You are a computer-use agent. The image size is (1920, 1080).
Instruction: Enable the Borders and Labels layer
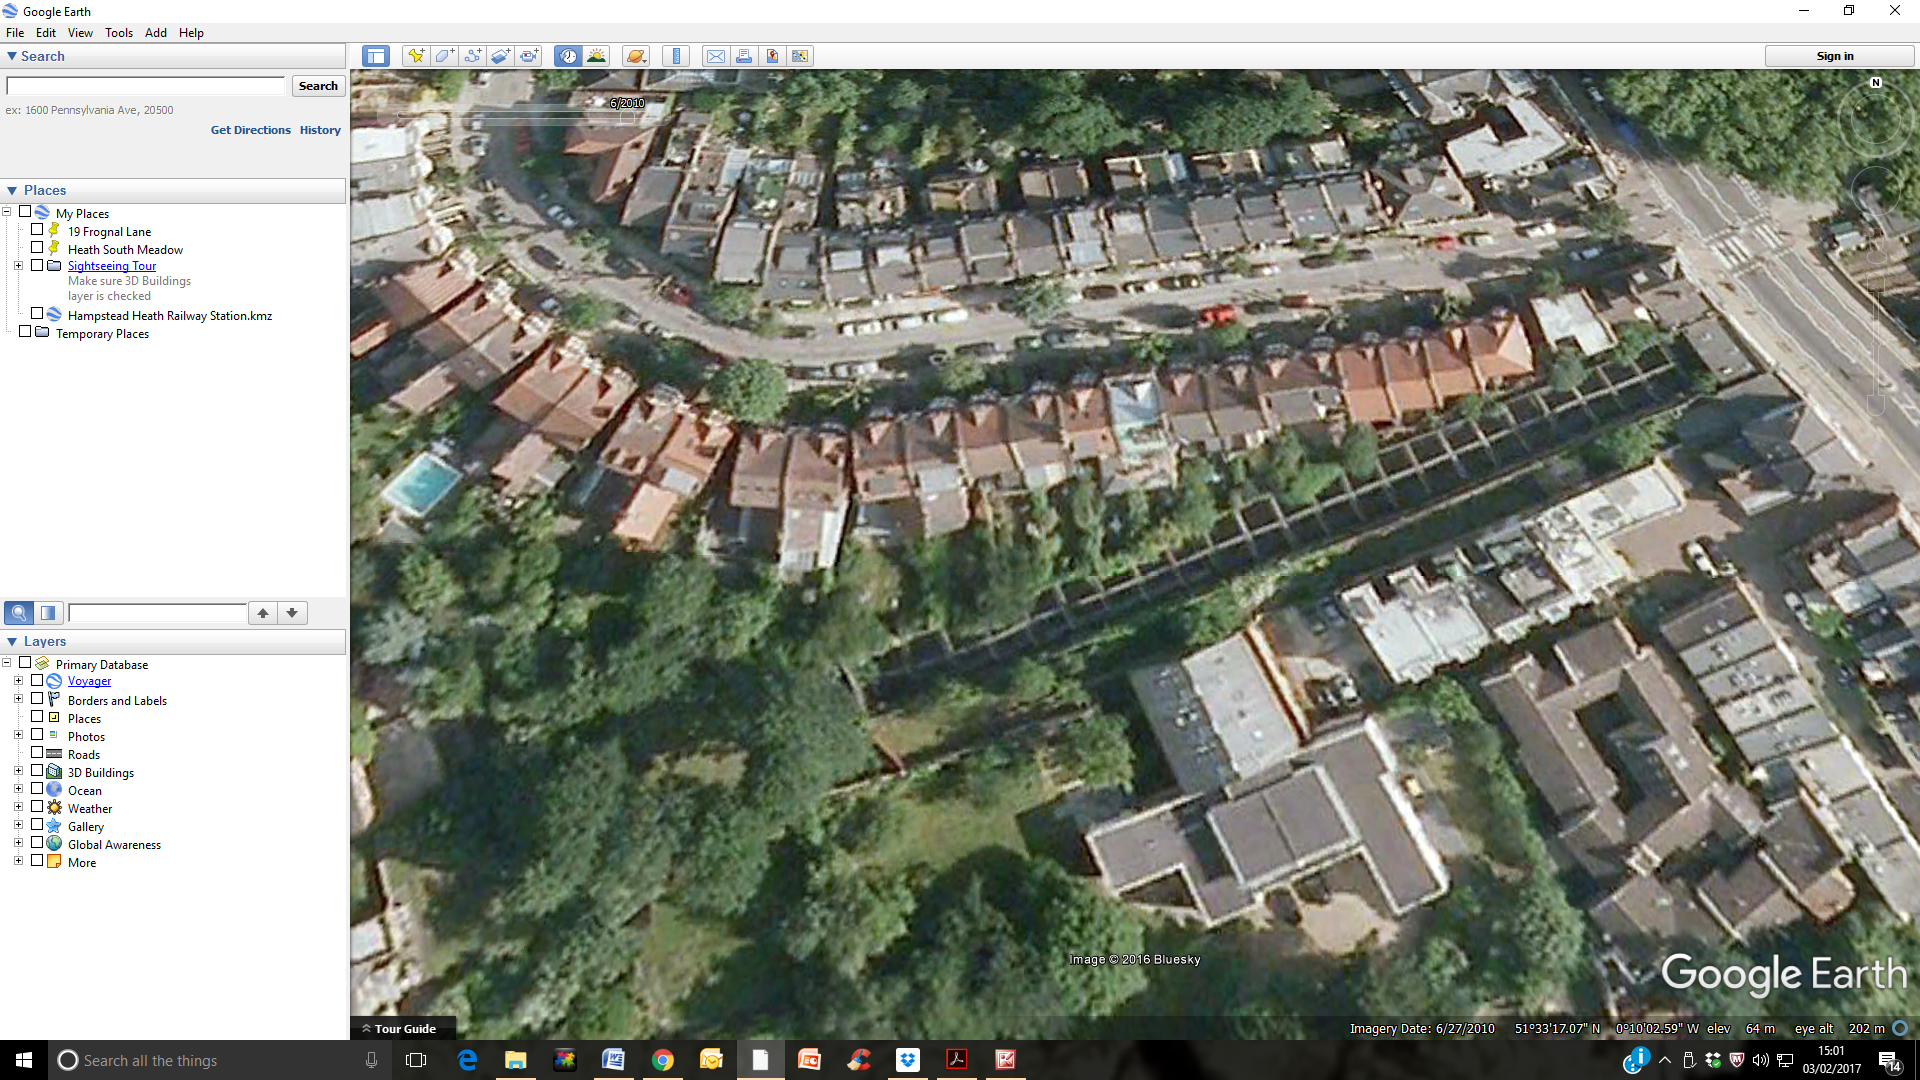37,699
